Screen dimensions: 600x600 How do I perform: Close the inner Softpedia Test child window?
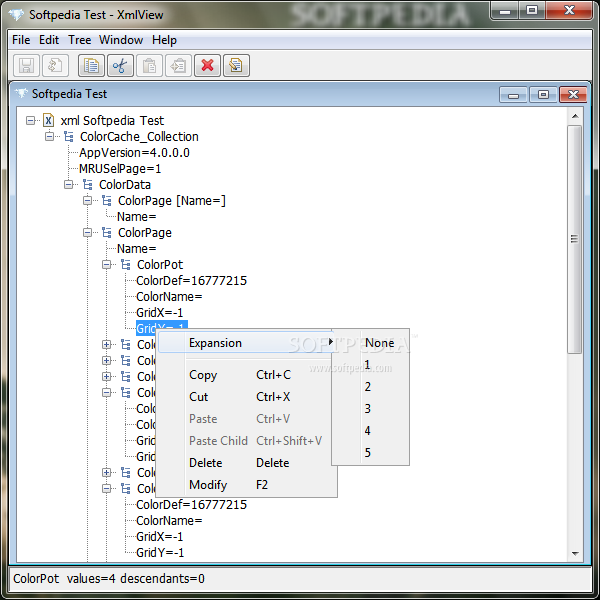click(573, 95)
